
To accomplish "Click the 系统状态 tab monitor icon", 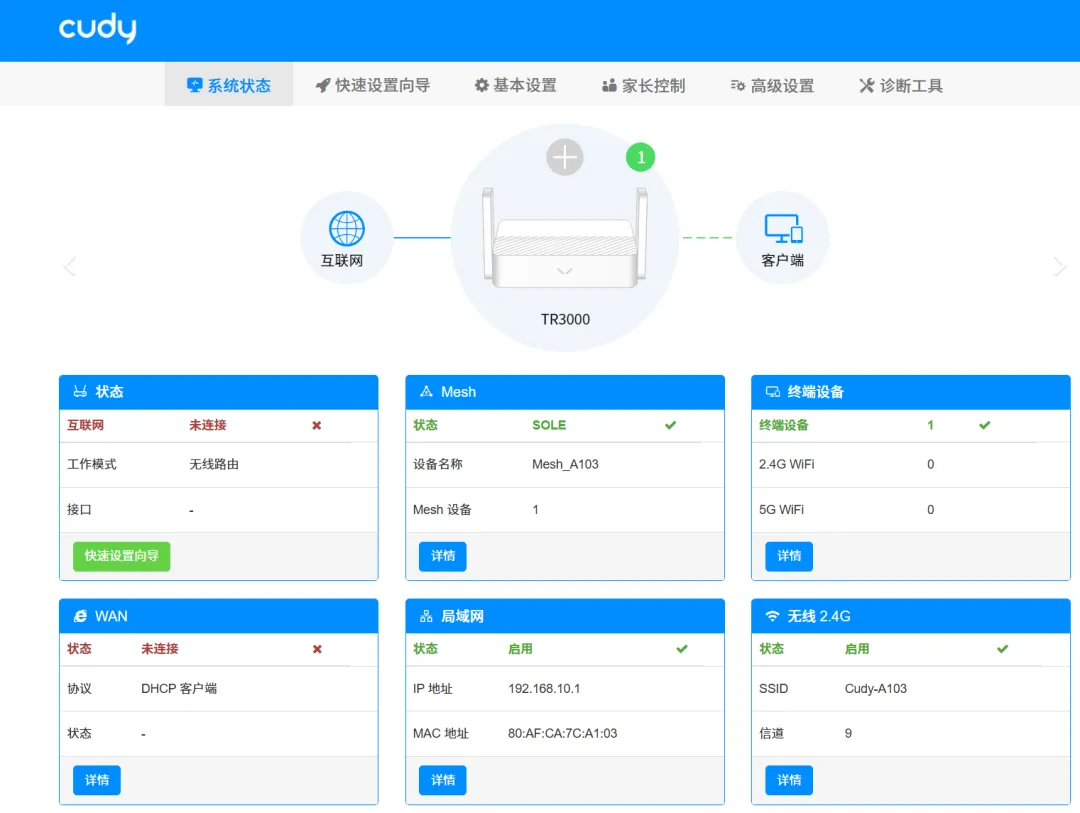I will point(195,85).
